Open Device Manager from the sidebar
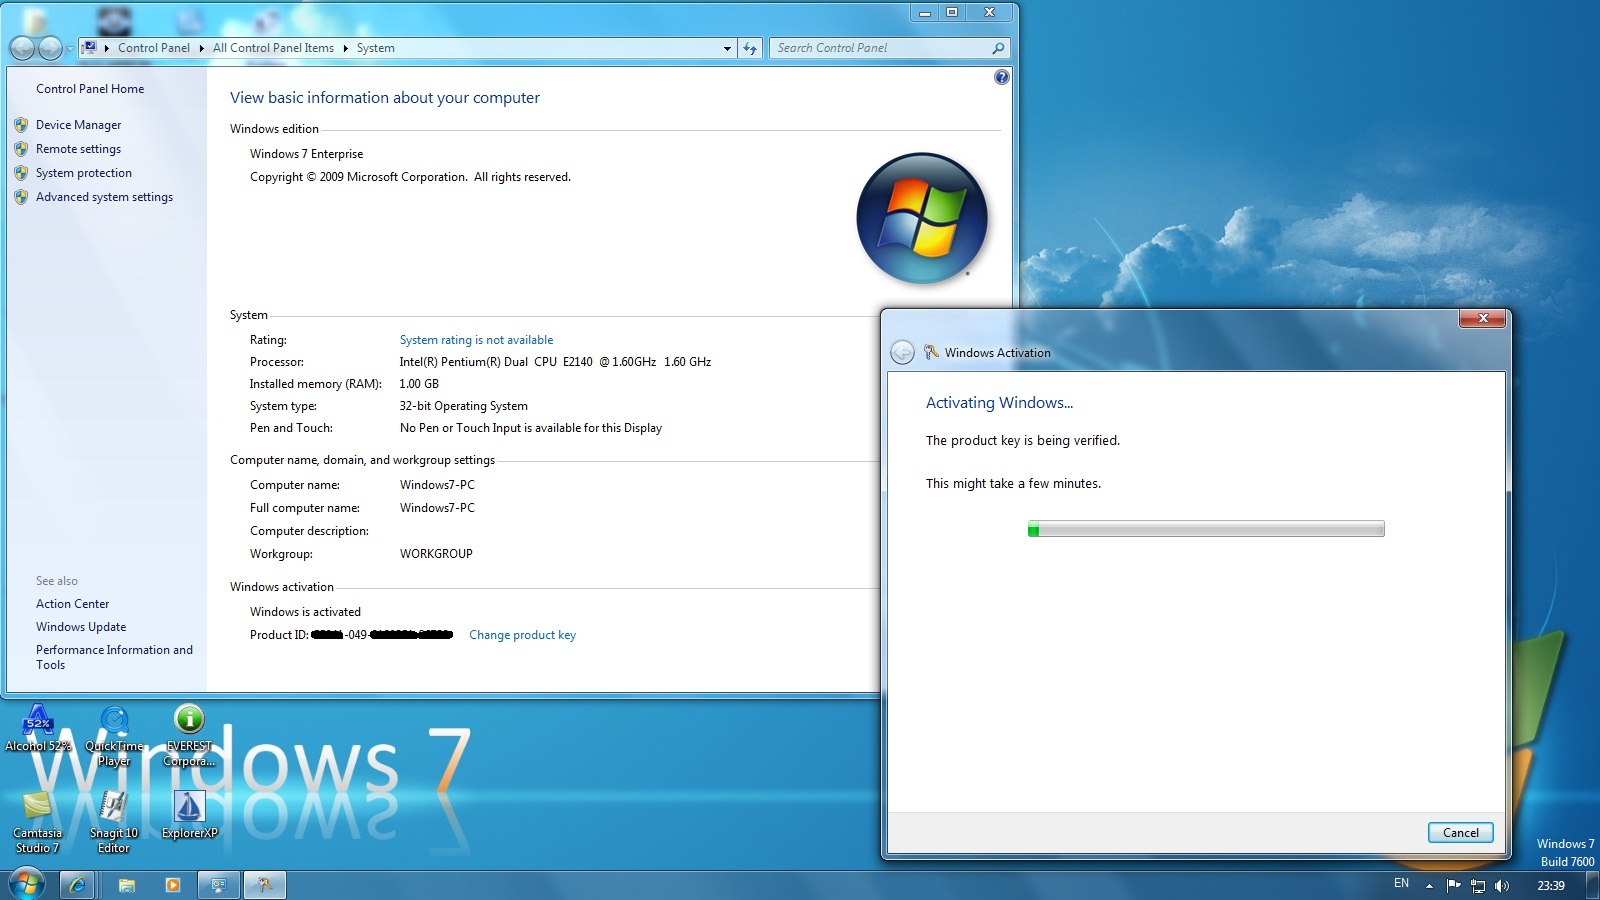 tap(78, 125)
